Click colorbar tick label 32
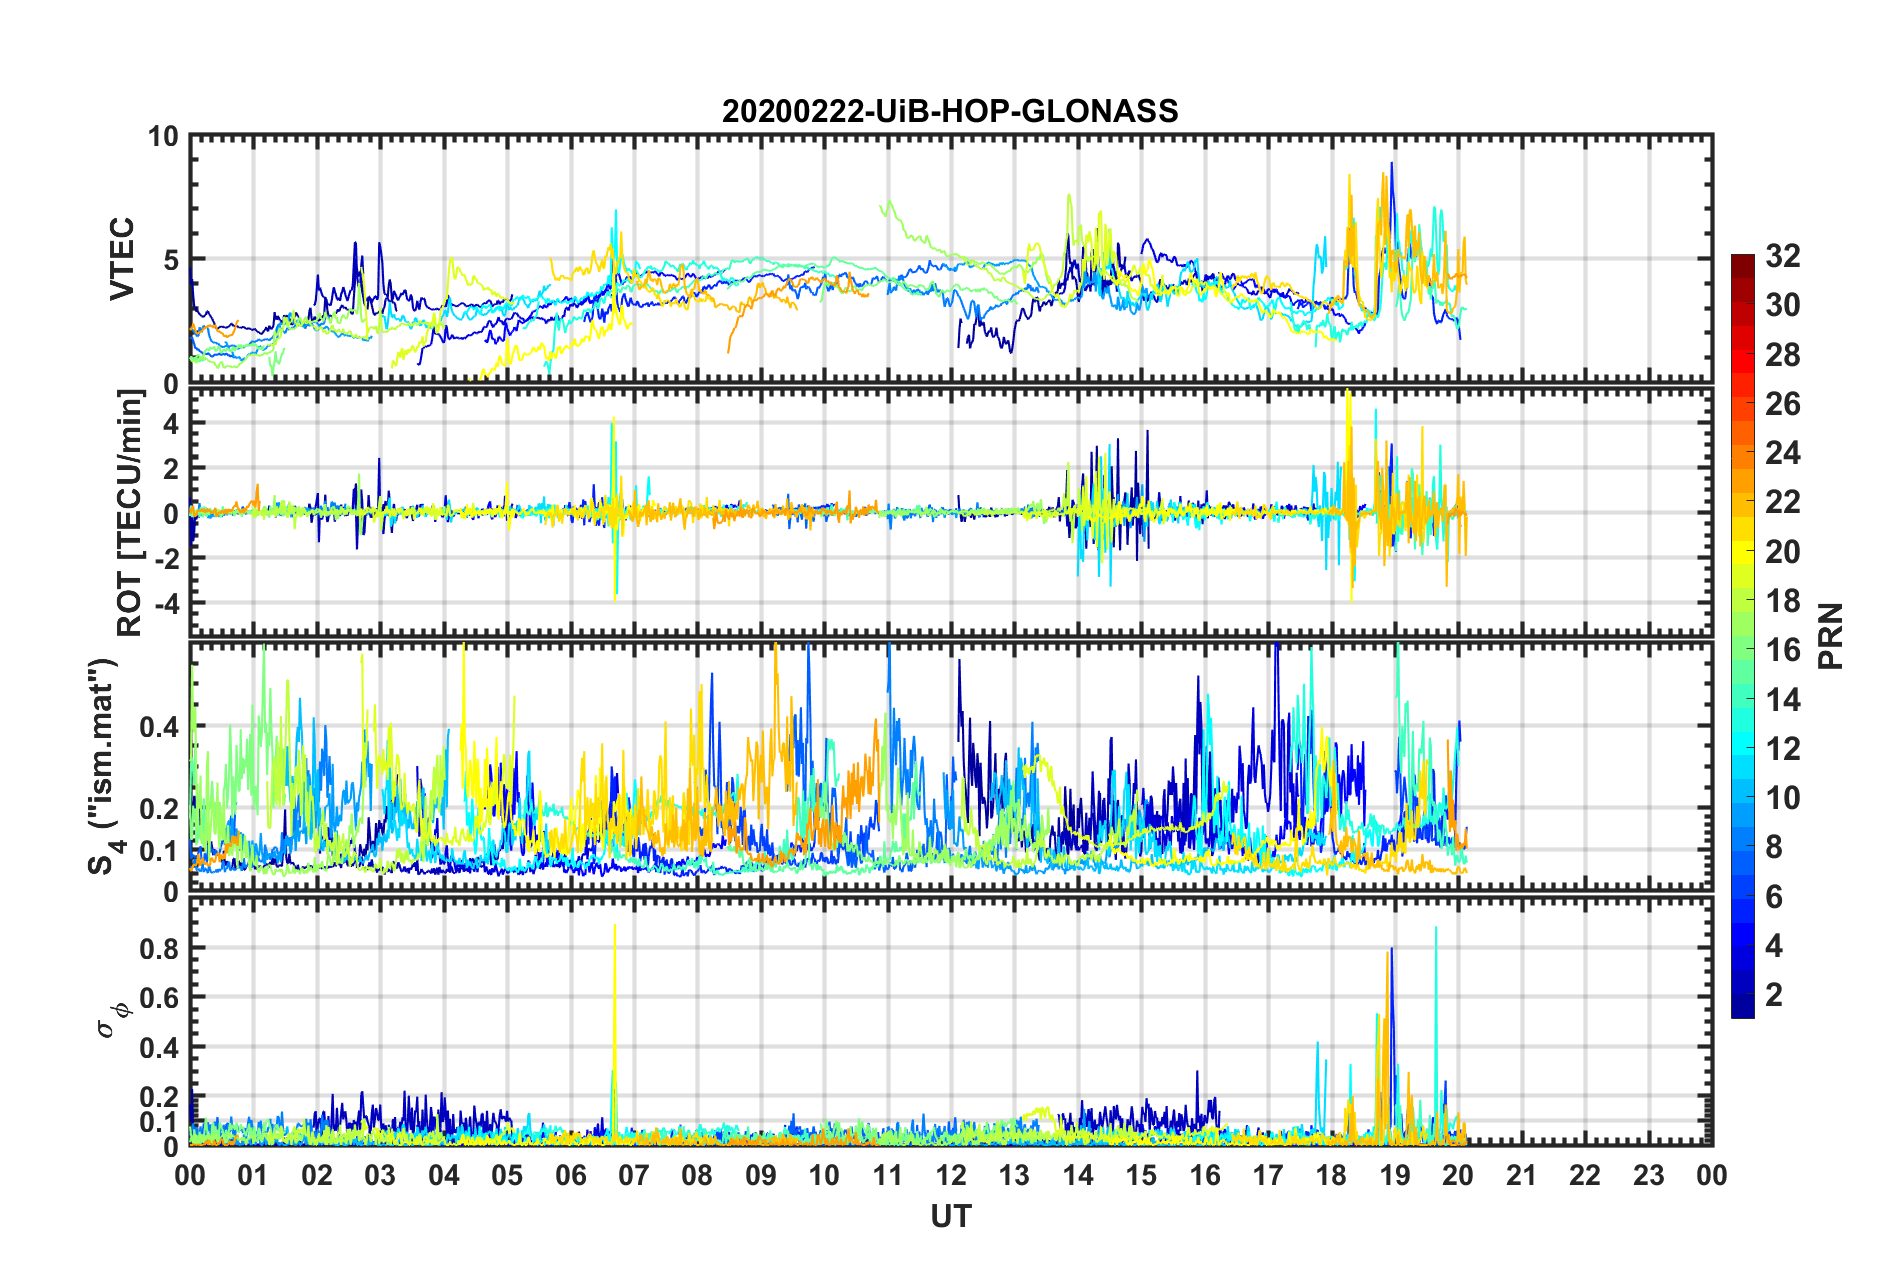Screen dimensions: 1902x1272 (1782, 256)
